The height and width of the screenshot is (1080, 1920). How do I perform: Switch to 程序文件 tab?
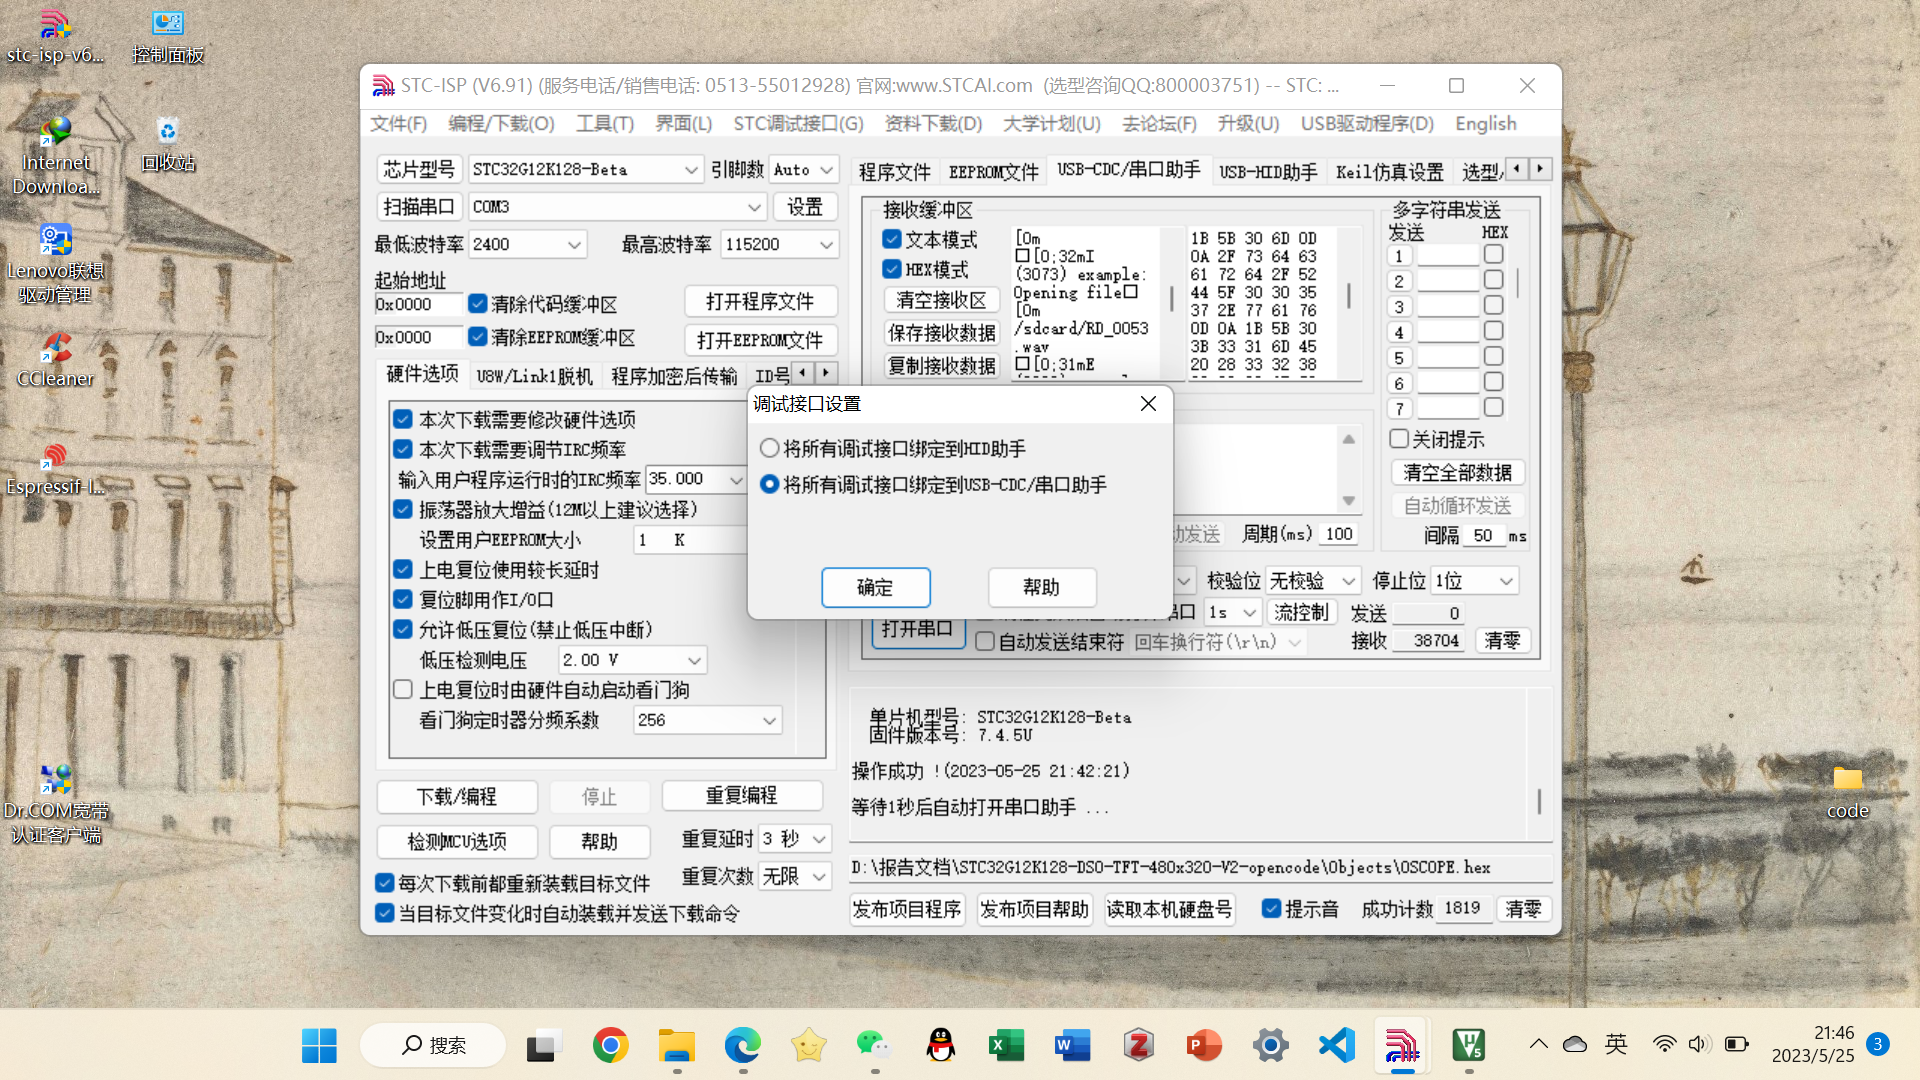pyautogui.click(x=894, y=171)
